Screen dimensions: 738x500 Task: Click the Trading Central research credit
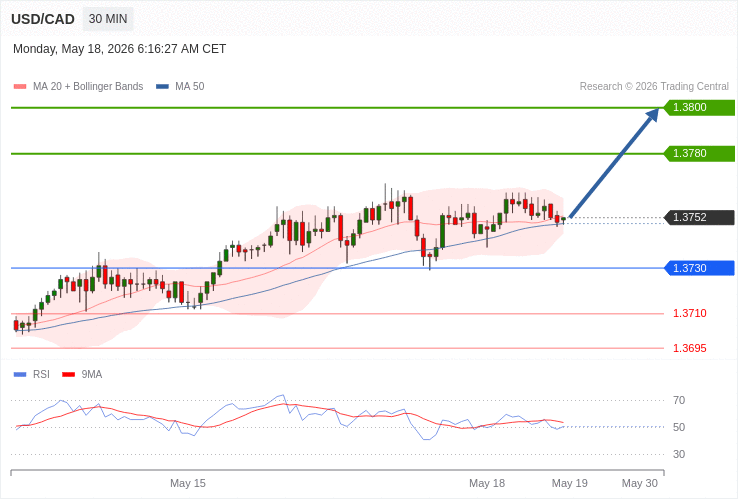point(654,87)
